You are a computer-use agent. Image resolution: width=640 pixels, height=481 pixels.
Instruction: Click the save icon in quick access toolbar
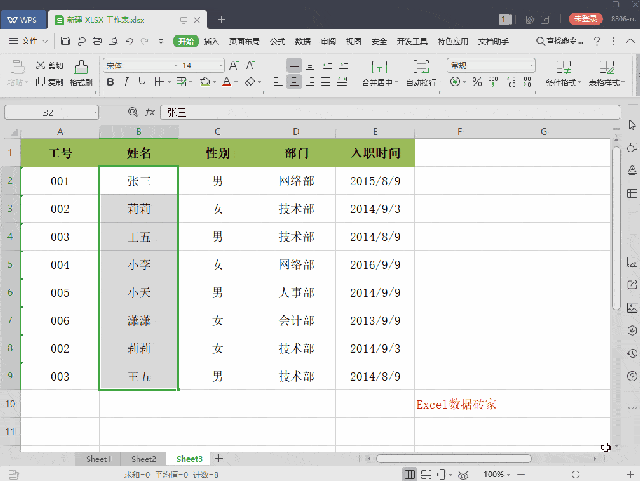tap(65, 41)
